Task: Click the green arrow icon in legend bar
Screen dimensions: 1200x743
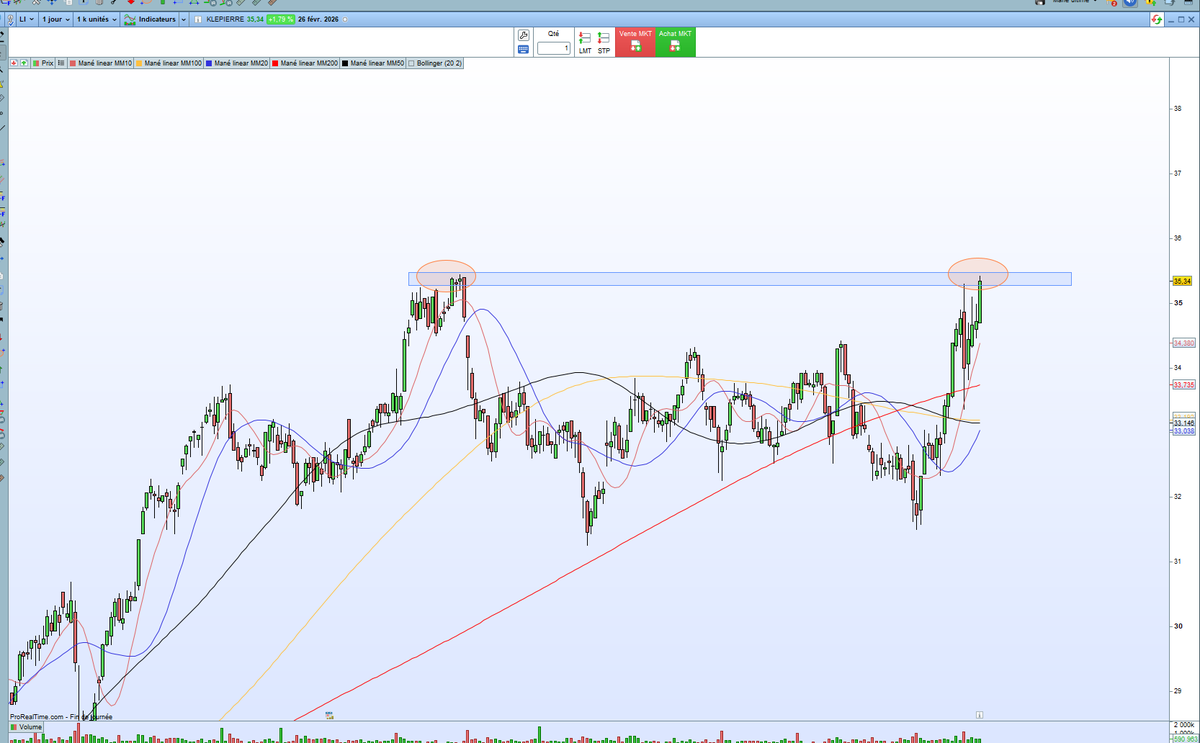Action: 24,63
